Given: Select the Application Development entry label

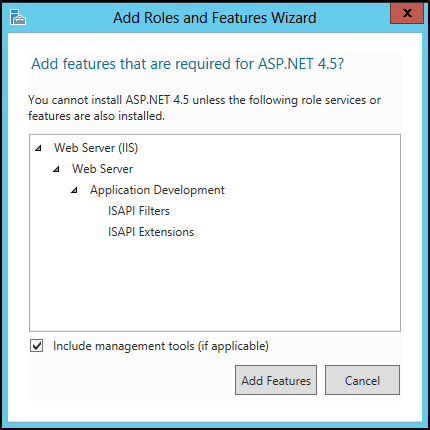Looking at the screenshot, I should [157, 190].
